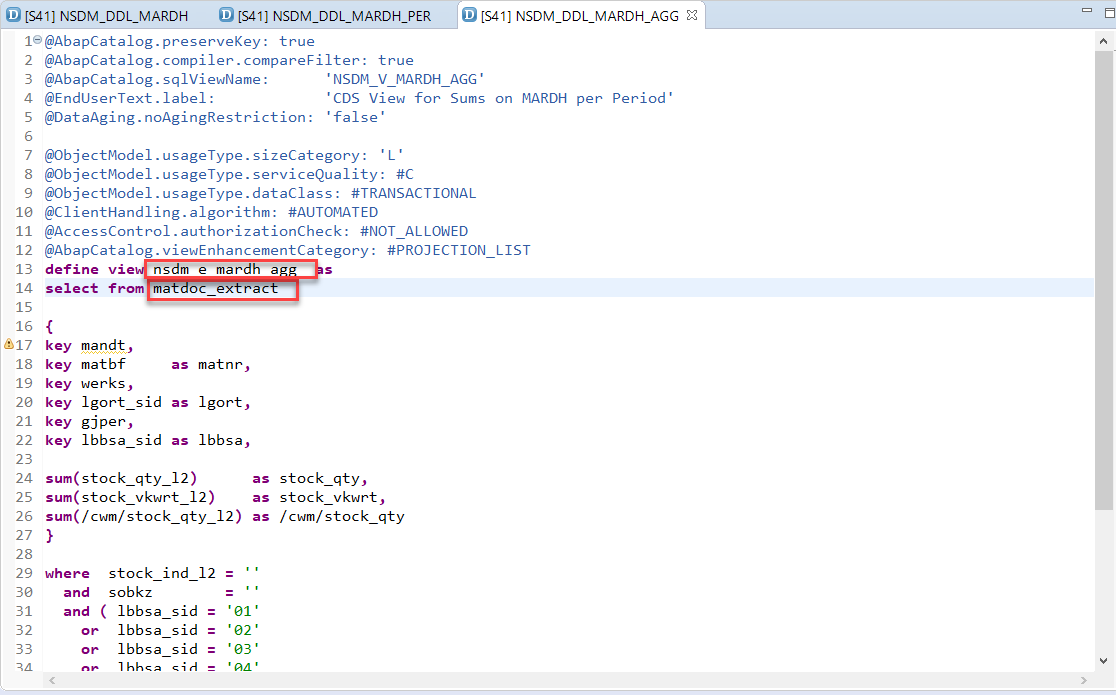Close the NSDM_DDL_MARDH_AGG editor tab
Screen dimensions: 1116x695
click(x=692, y=15)
